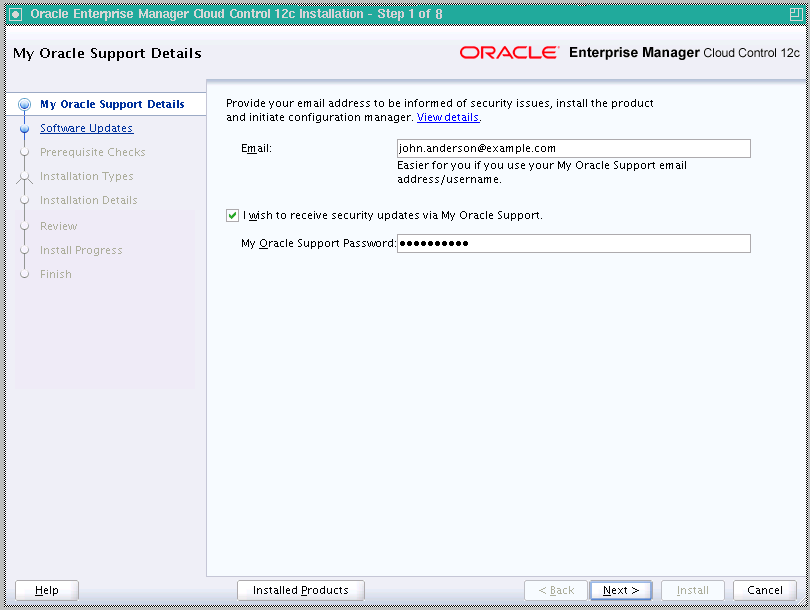The height and width of the screenshot is (610, 810).
Task: Focus the My Oracle Support Password field
Action: point(573,243)
